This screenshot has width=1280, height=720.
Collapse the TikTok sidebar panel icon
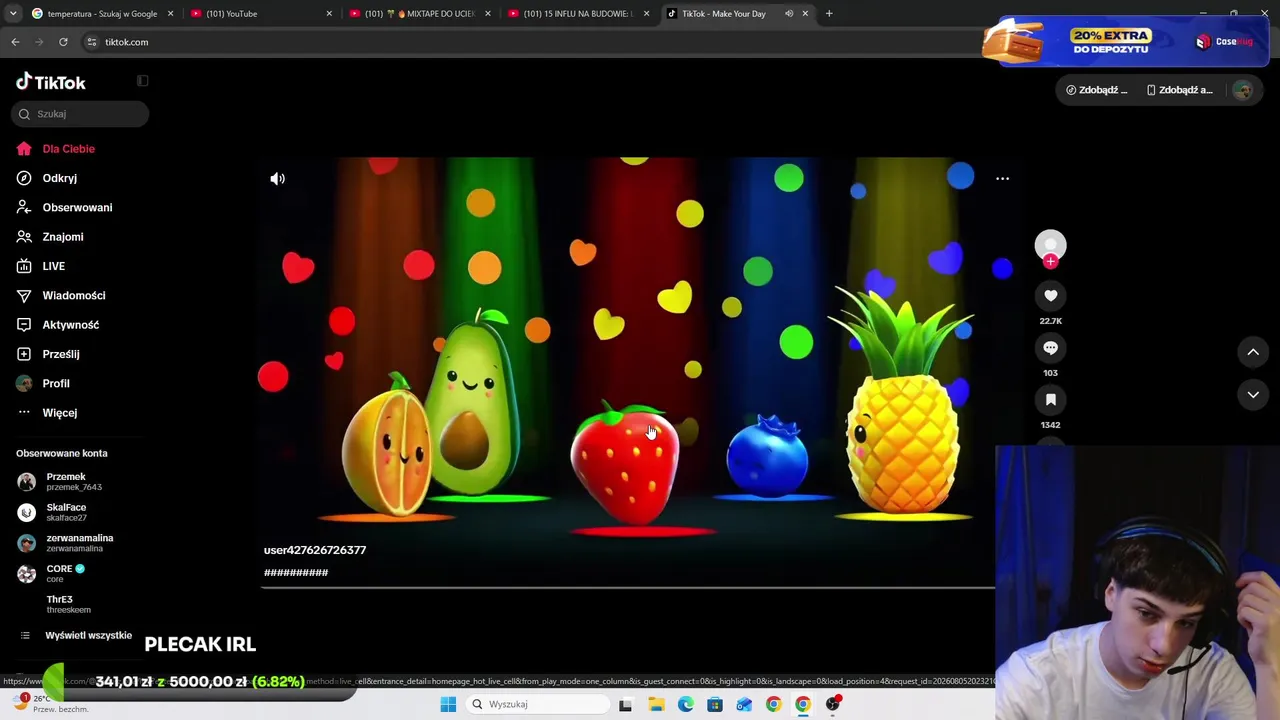[142, 81]
